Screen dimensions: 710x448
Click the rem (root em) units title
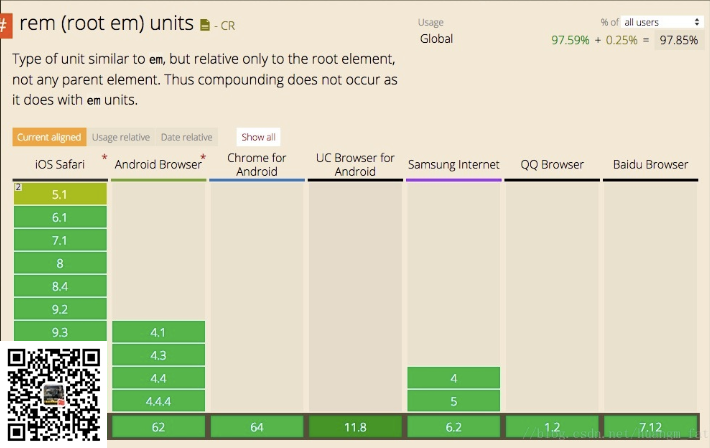(107, 23)
